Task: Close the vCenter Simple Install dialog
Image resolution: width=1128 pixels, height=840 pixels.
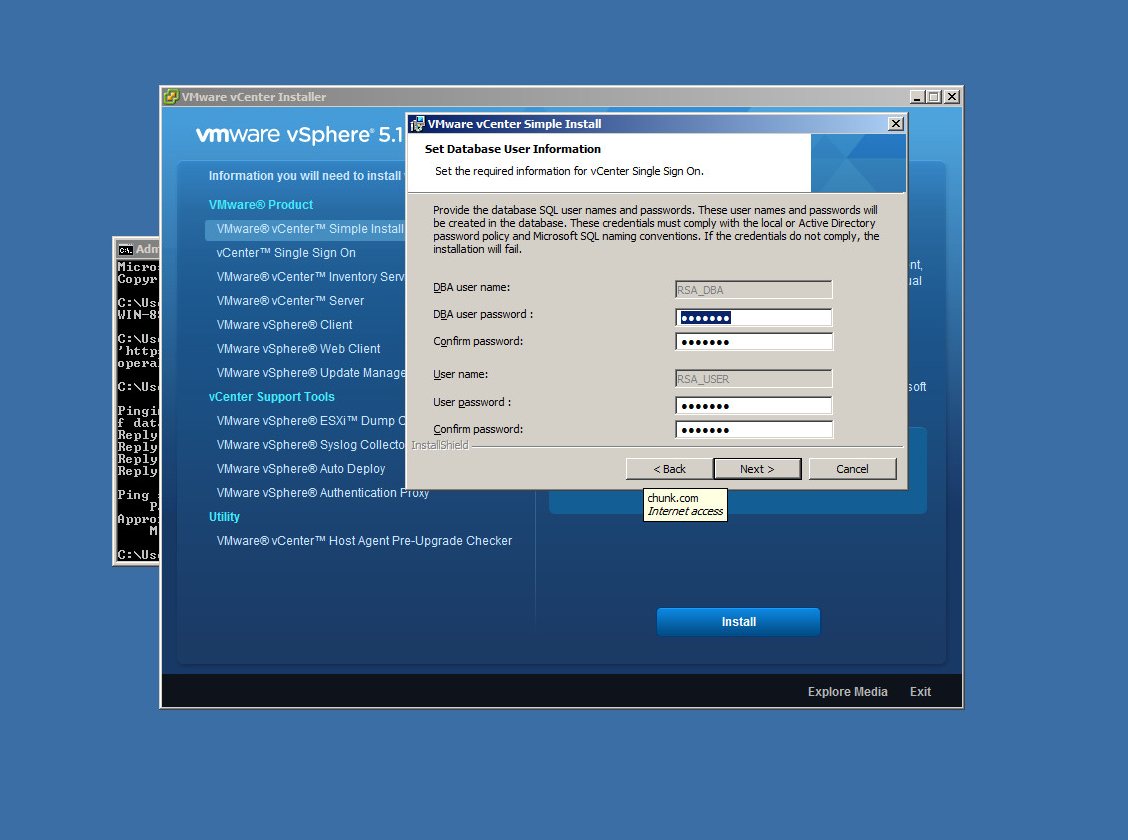Action: [x=895, y=124]
